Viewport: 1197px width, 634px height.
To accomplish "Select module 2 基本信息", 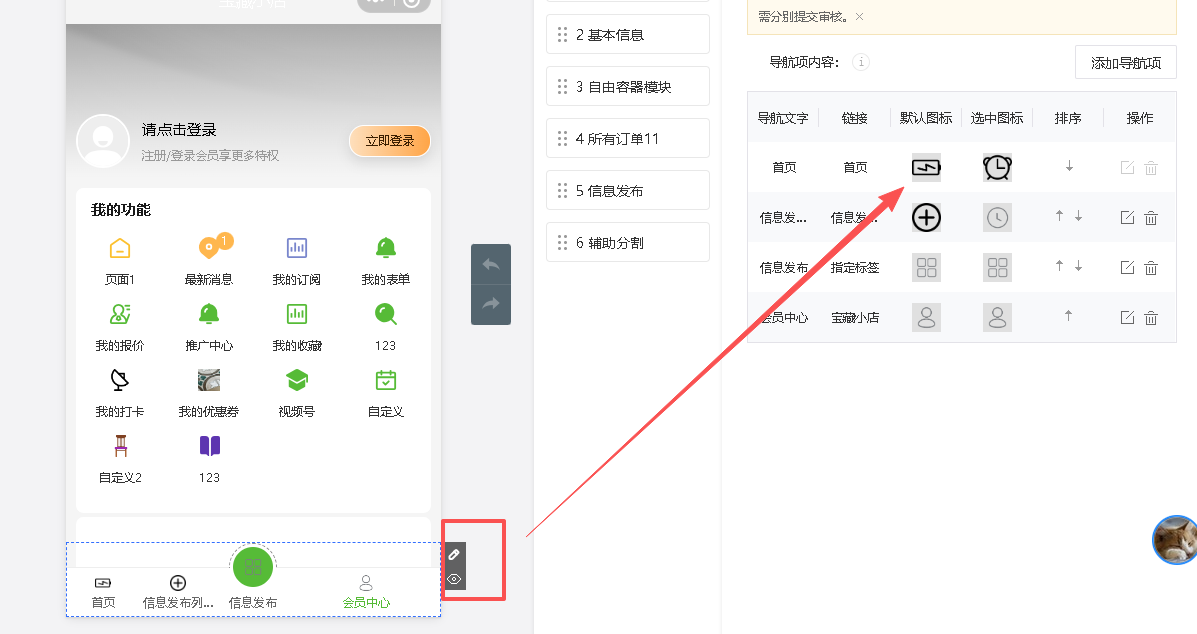I will (628, 34).
